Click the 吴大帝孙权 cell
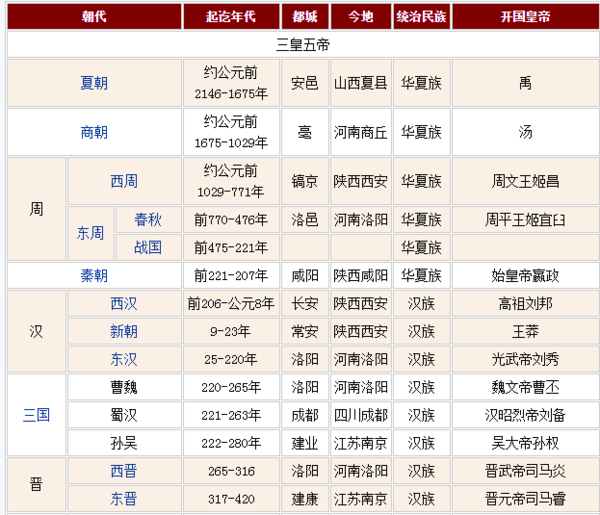Viewport: 600px width, 515px height. [526, 443]
